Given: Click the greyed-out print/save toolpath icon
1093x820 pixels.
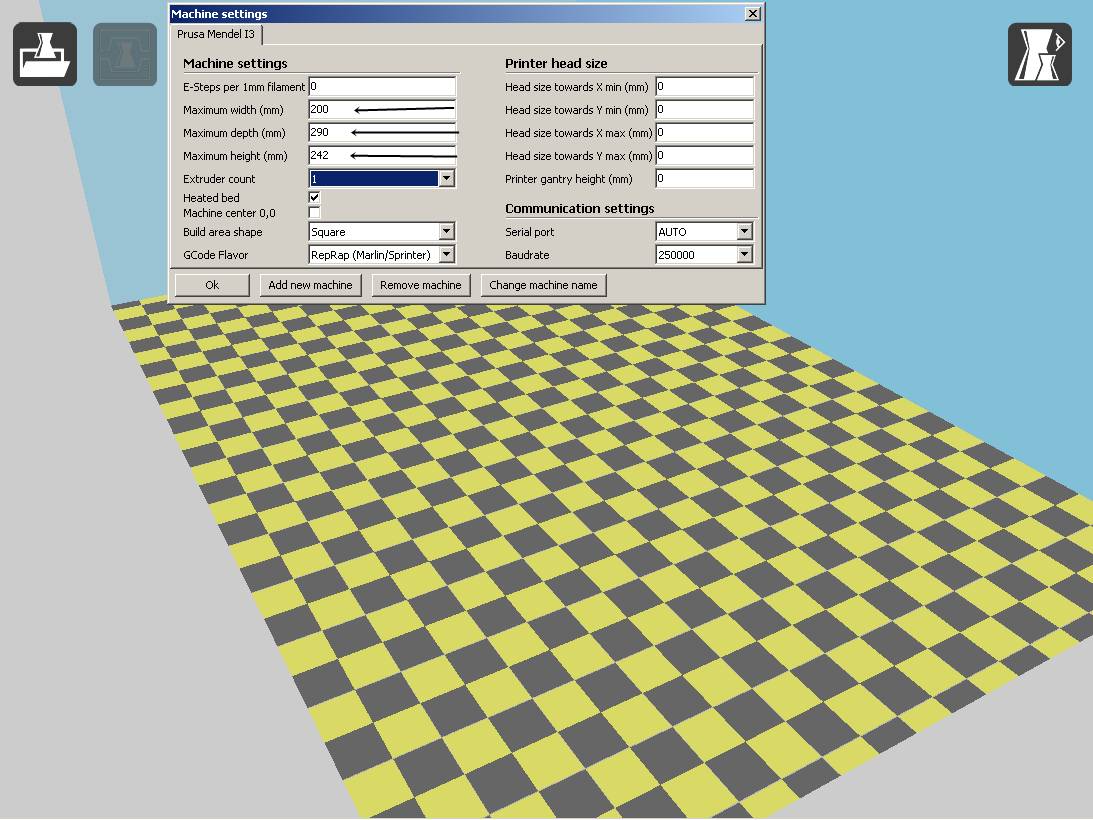Looking at the screenshot, I should coord(125,54).
